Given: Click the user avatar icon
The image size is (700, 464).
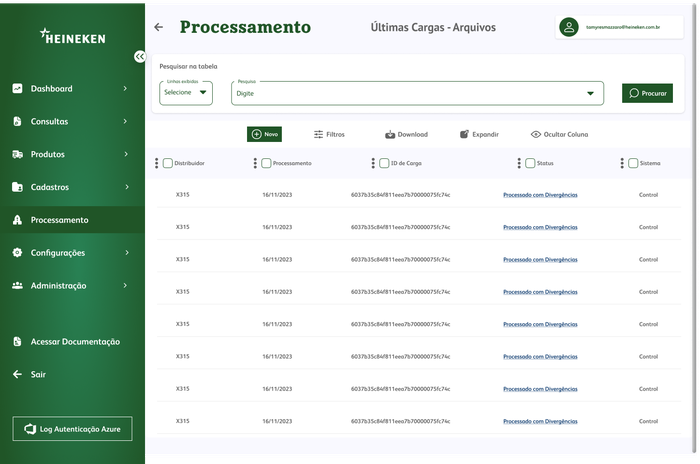Looking at the screenshot, I should pos(569,27).
